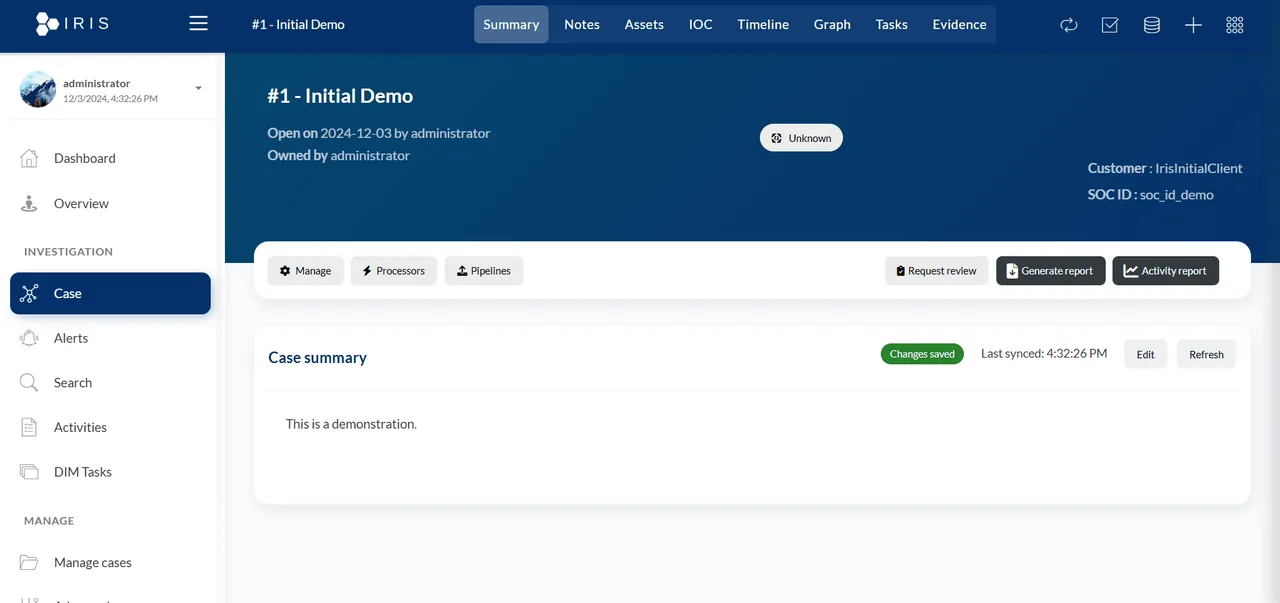Expand the administrator user dropdown arrow
The height and width of the screenshot is (603, 1280).
(198, 88)
